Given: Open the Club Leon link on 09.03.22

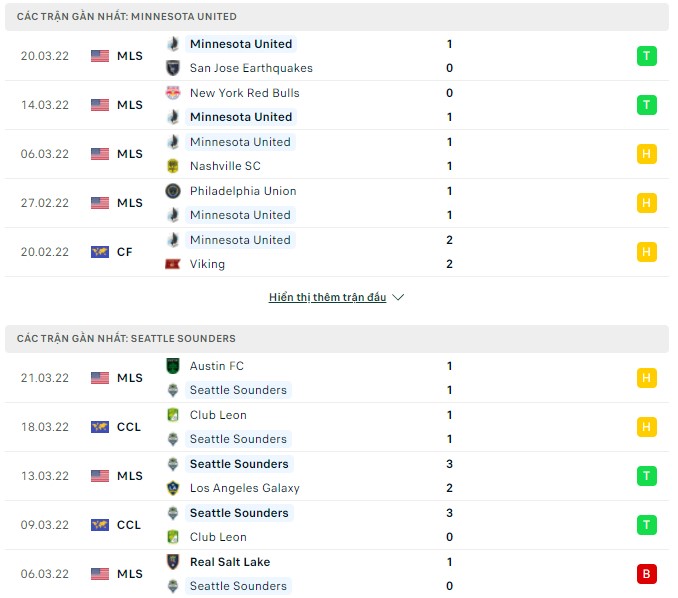Looking at the screenshot, I should click(x=218, y=537).
